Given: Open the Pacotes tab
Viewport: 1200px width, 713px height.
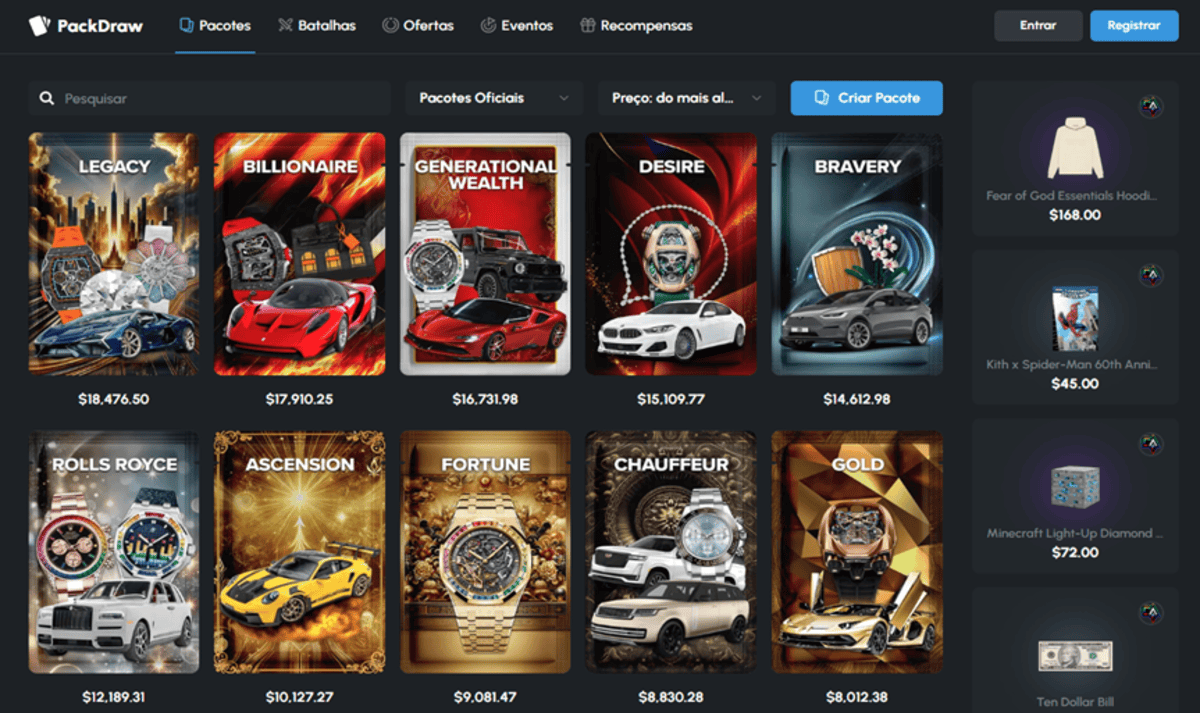Looking at the screenshot, I should point(215,26).
